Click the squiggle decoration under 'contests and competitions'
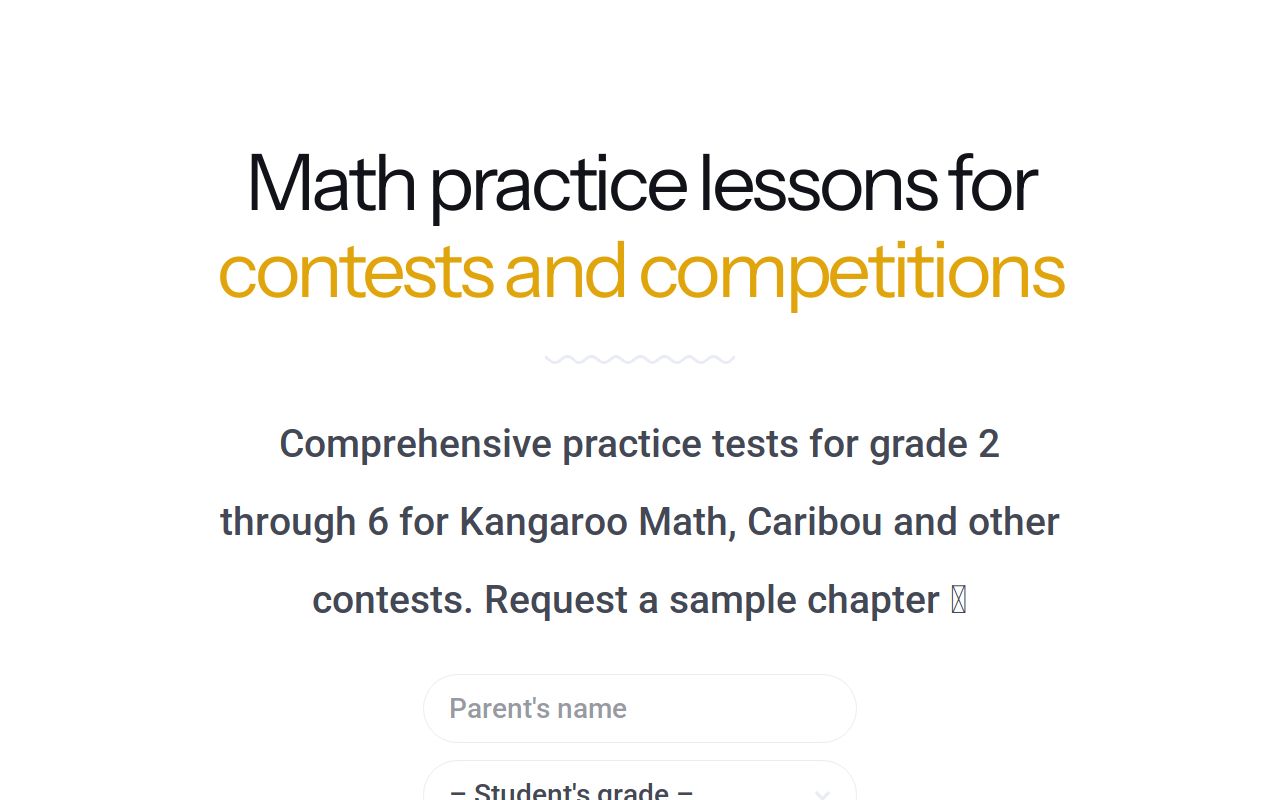This screenshot has height=800, width=1280. [640, 359]
